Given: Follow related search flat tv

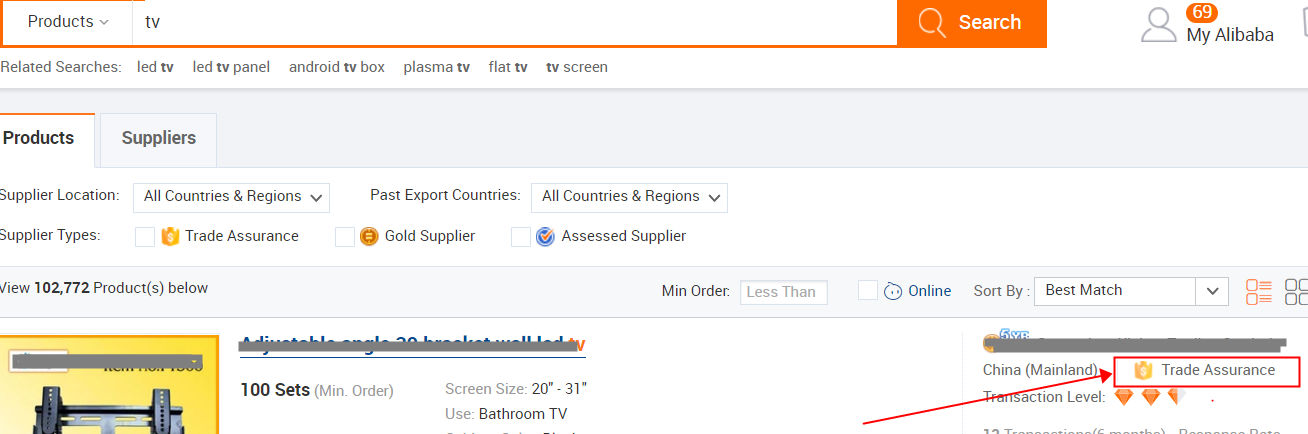Looking at the screenshot, I should pos(508,67).
